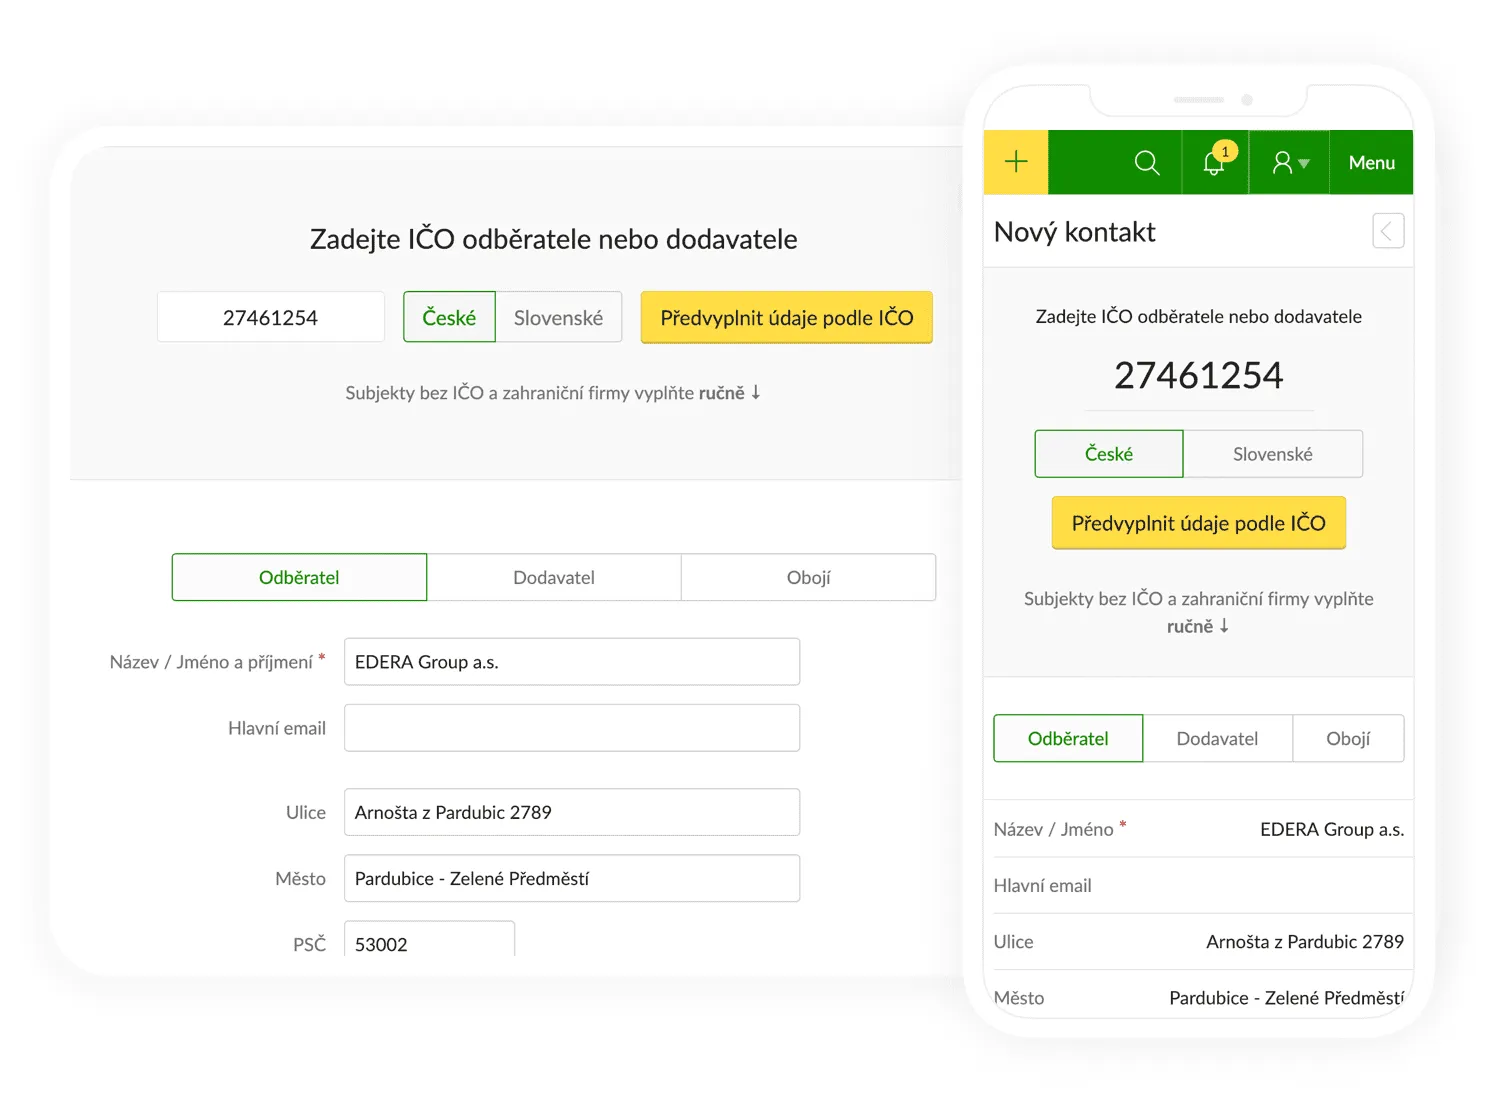Image resolution: width=1490 pixels, height=1100 pixels.
Task: Click the desktop IČO number input field
Action: pos(271,317)
